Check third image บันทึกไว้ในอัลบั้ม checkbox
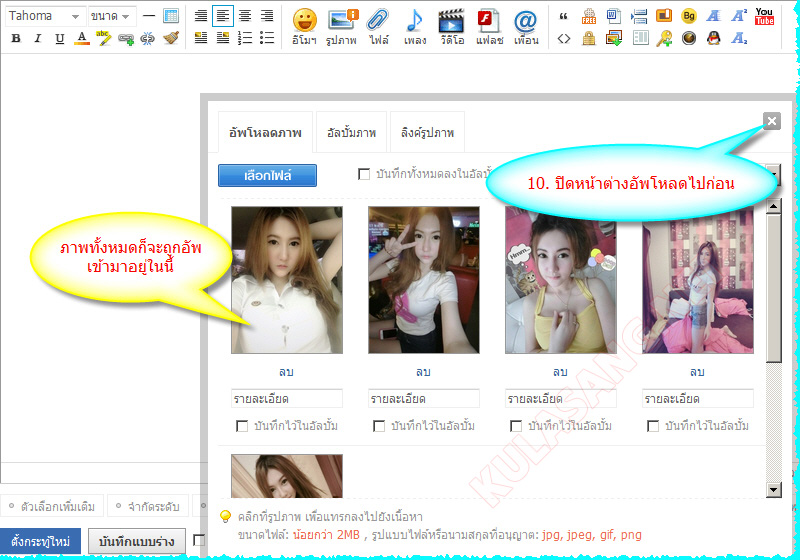The height and width of the screenshot is (560, 800). tap(516, 426)
